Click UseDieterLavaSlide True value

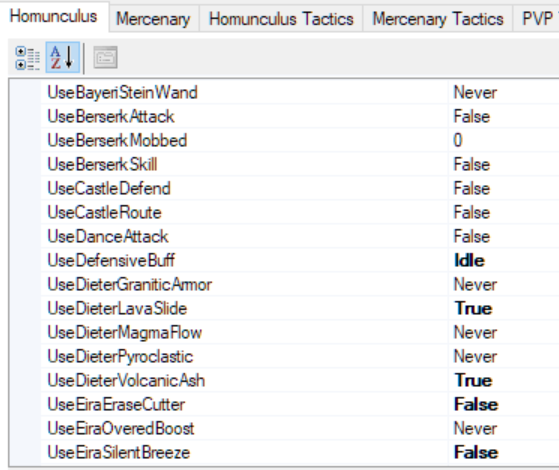tap(473, 308)
